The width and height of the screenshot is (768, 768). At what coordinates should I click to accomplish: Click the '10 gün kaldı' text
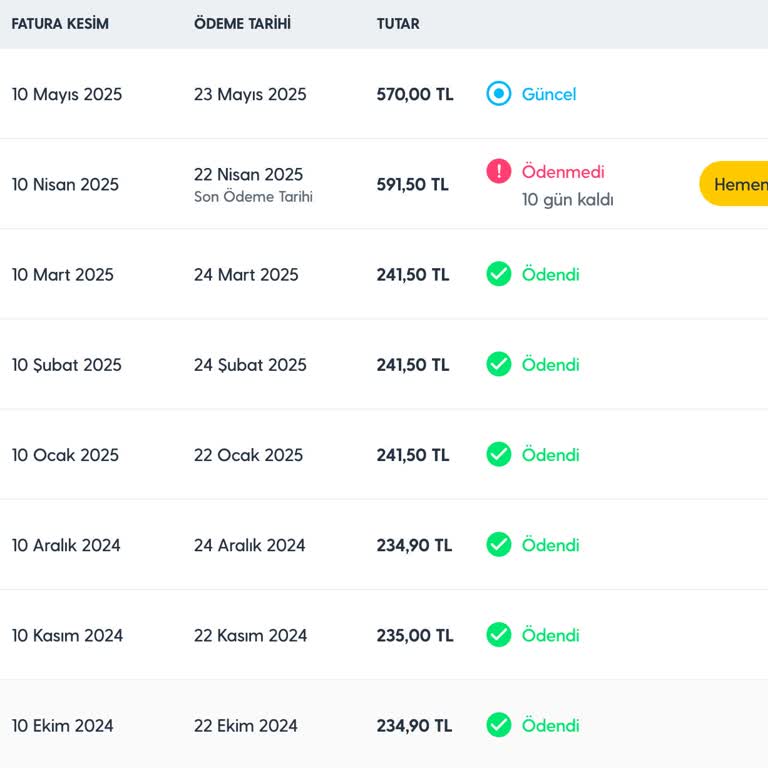(568, 199)
